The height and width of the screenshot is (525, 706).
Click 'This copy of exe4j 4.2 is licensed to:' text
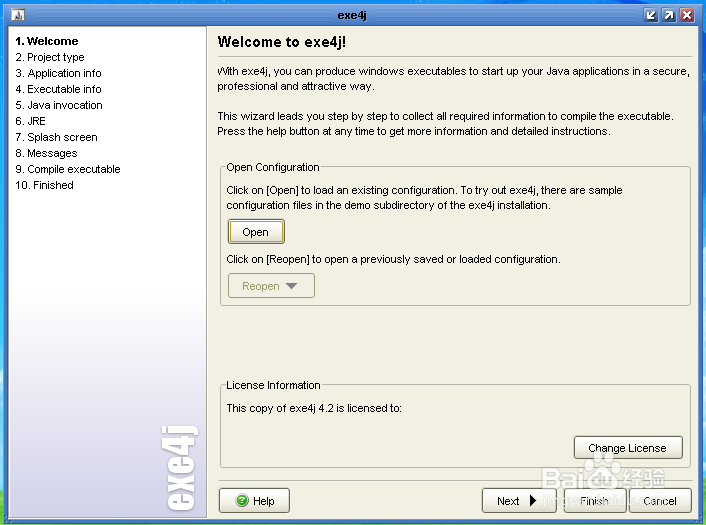tap(314, 408)
